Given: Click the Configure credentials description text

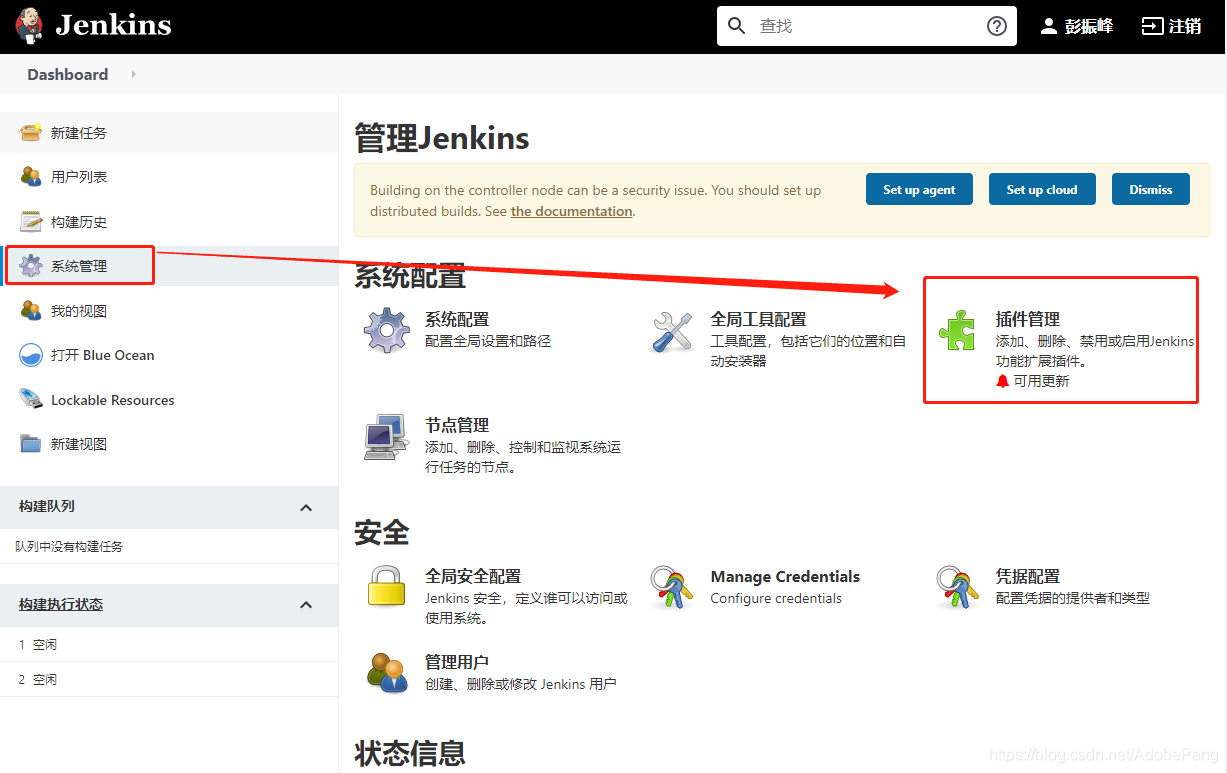Looking at the screenshot, I should click(776, 598).
